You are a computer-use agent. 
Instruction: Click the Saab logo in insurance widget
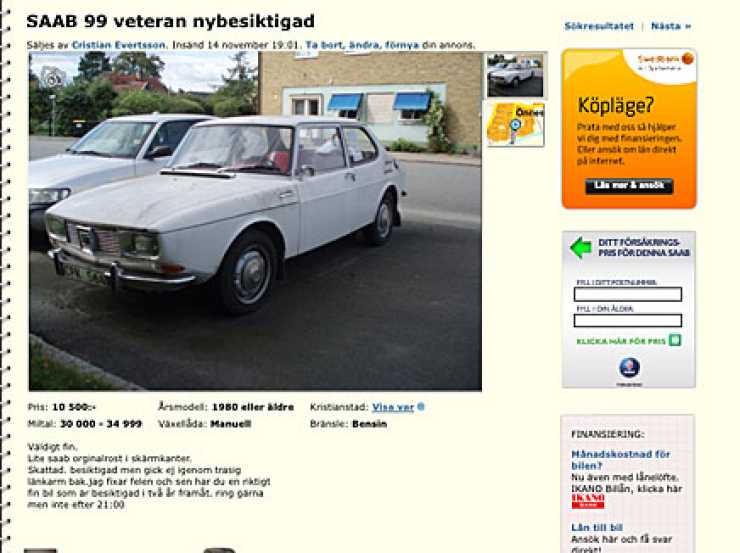pyautogui.click(x=629, y=368)
